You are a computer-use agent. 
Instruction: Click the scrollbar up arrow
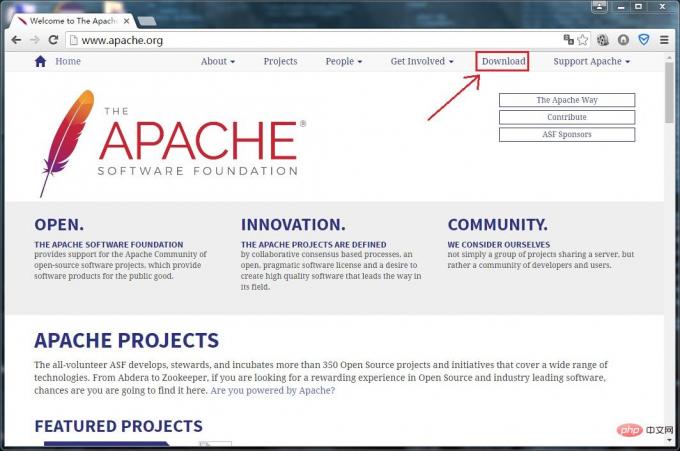click(x=669, y=56)
